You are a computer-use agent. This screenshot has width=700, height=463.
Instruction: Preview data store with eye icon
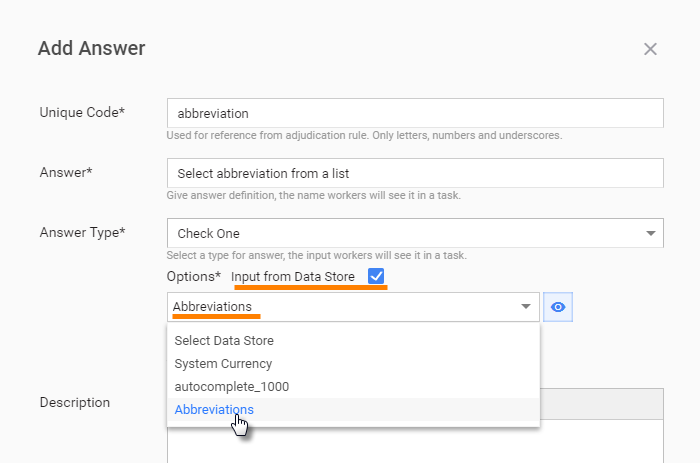click(x=558, y=307)
